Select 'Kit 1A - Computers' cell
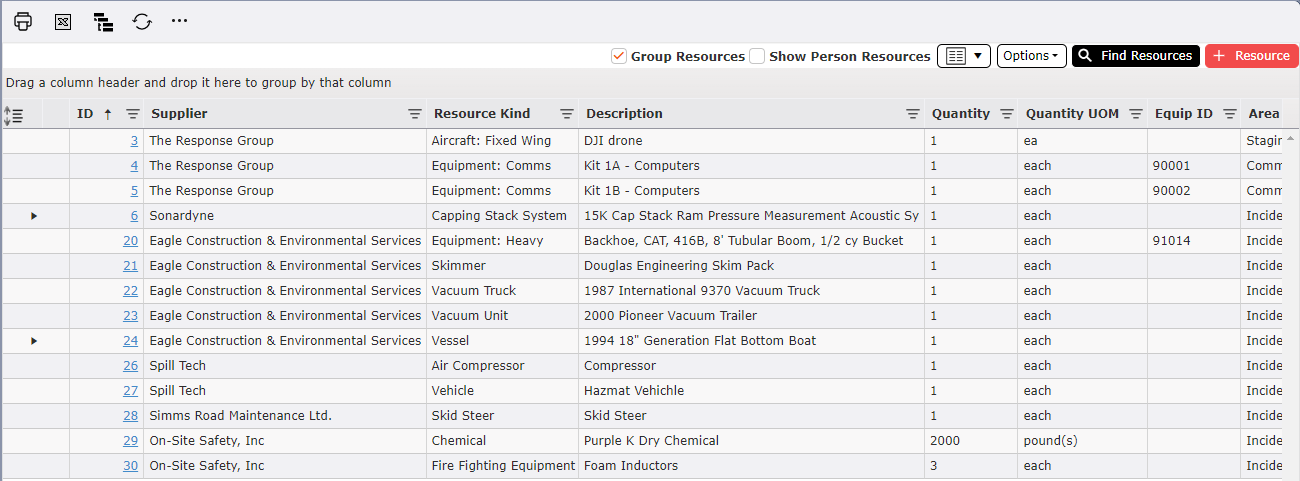Viewport: 1300px width, 481px height. coord(751,166)
